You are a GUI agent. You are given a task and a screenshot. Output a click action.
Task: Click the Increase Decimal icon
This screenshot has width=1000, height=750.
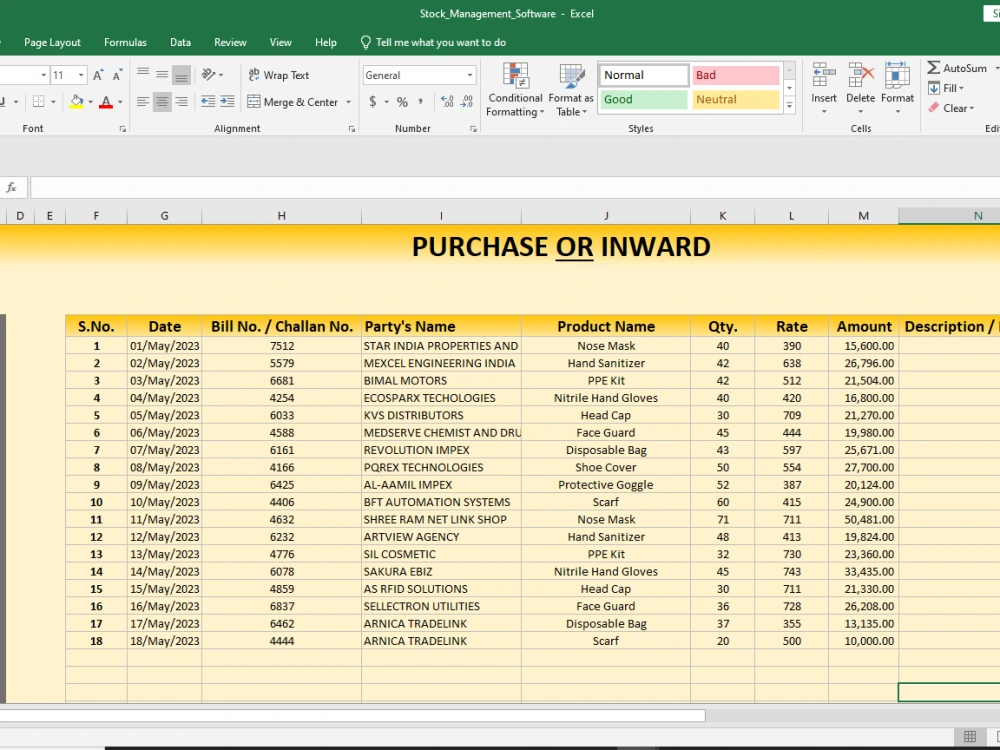click(447, 101)
